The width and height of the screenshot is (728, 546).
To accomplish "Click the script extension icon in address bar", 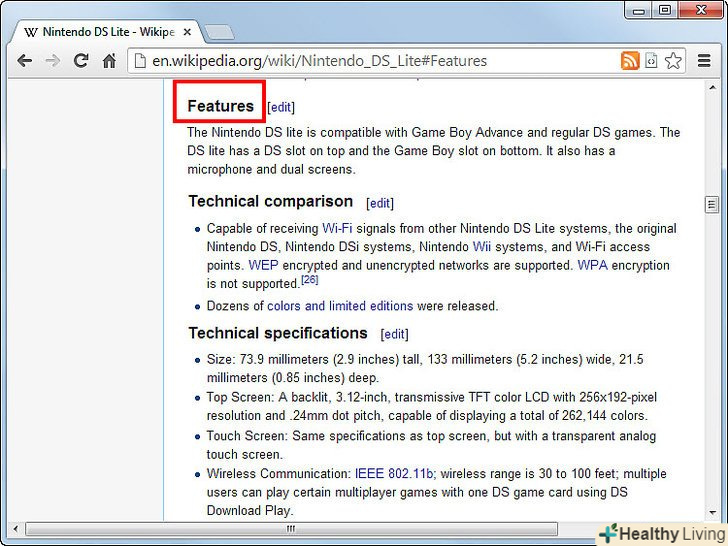I will 652,61.
